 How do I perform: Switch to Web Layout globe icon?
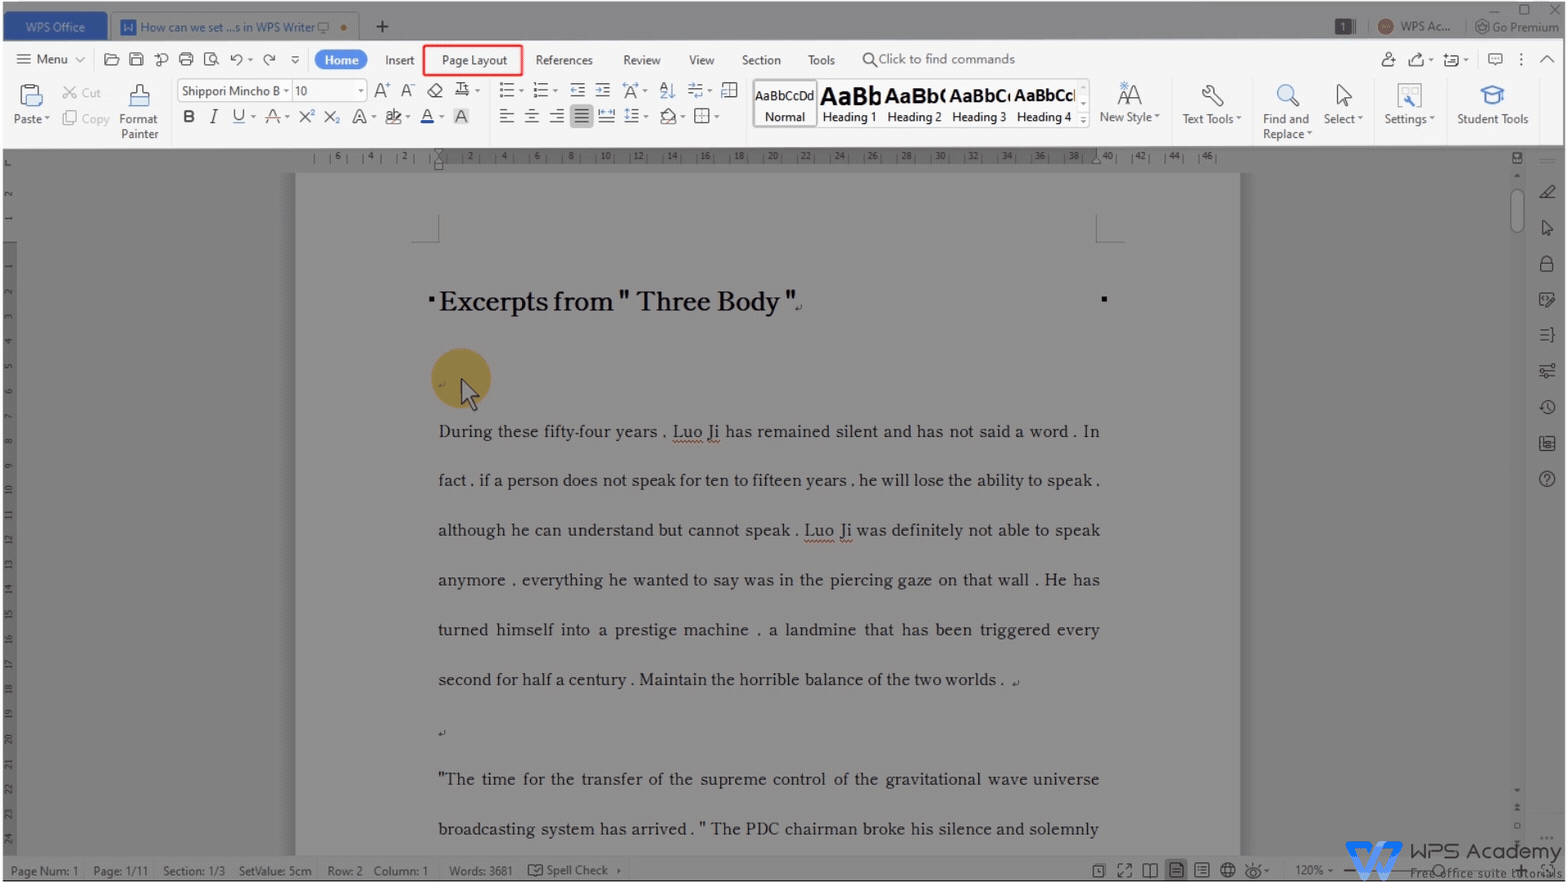(1227, 870)
